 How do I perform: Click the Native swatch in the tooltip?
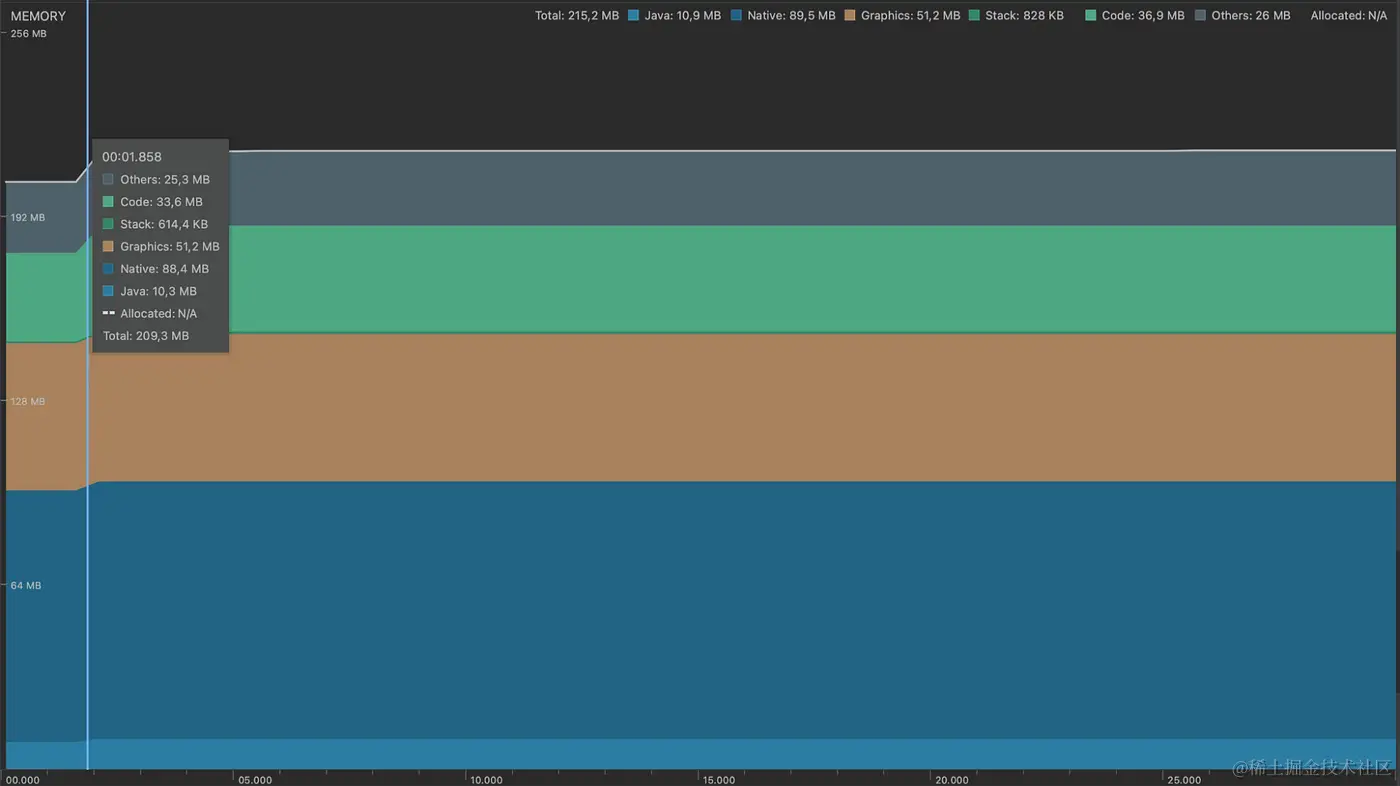pos(108,269)
